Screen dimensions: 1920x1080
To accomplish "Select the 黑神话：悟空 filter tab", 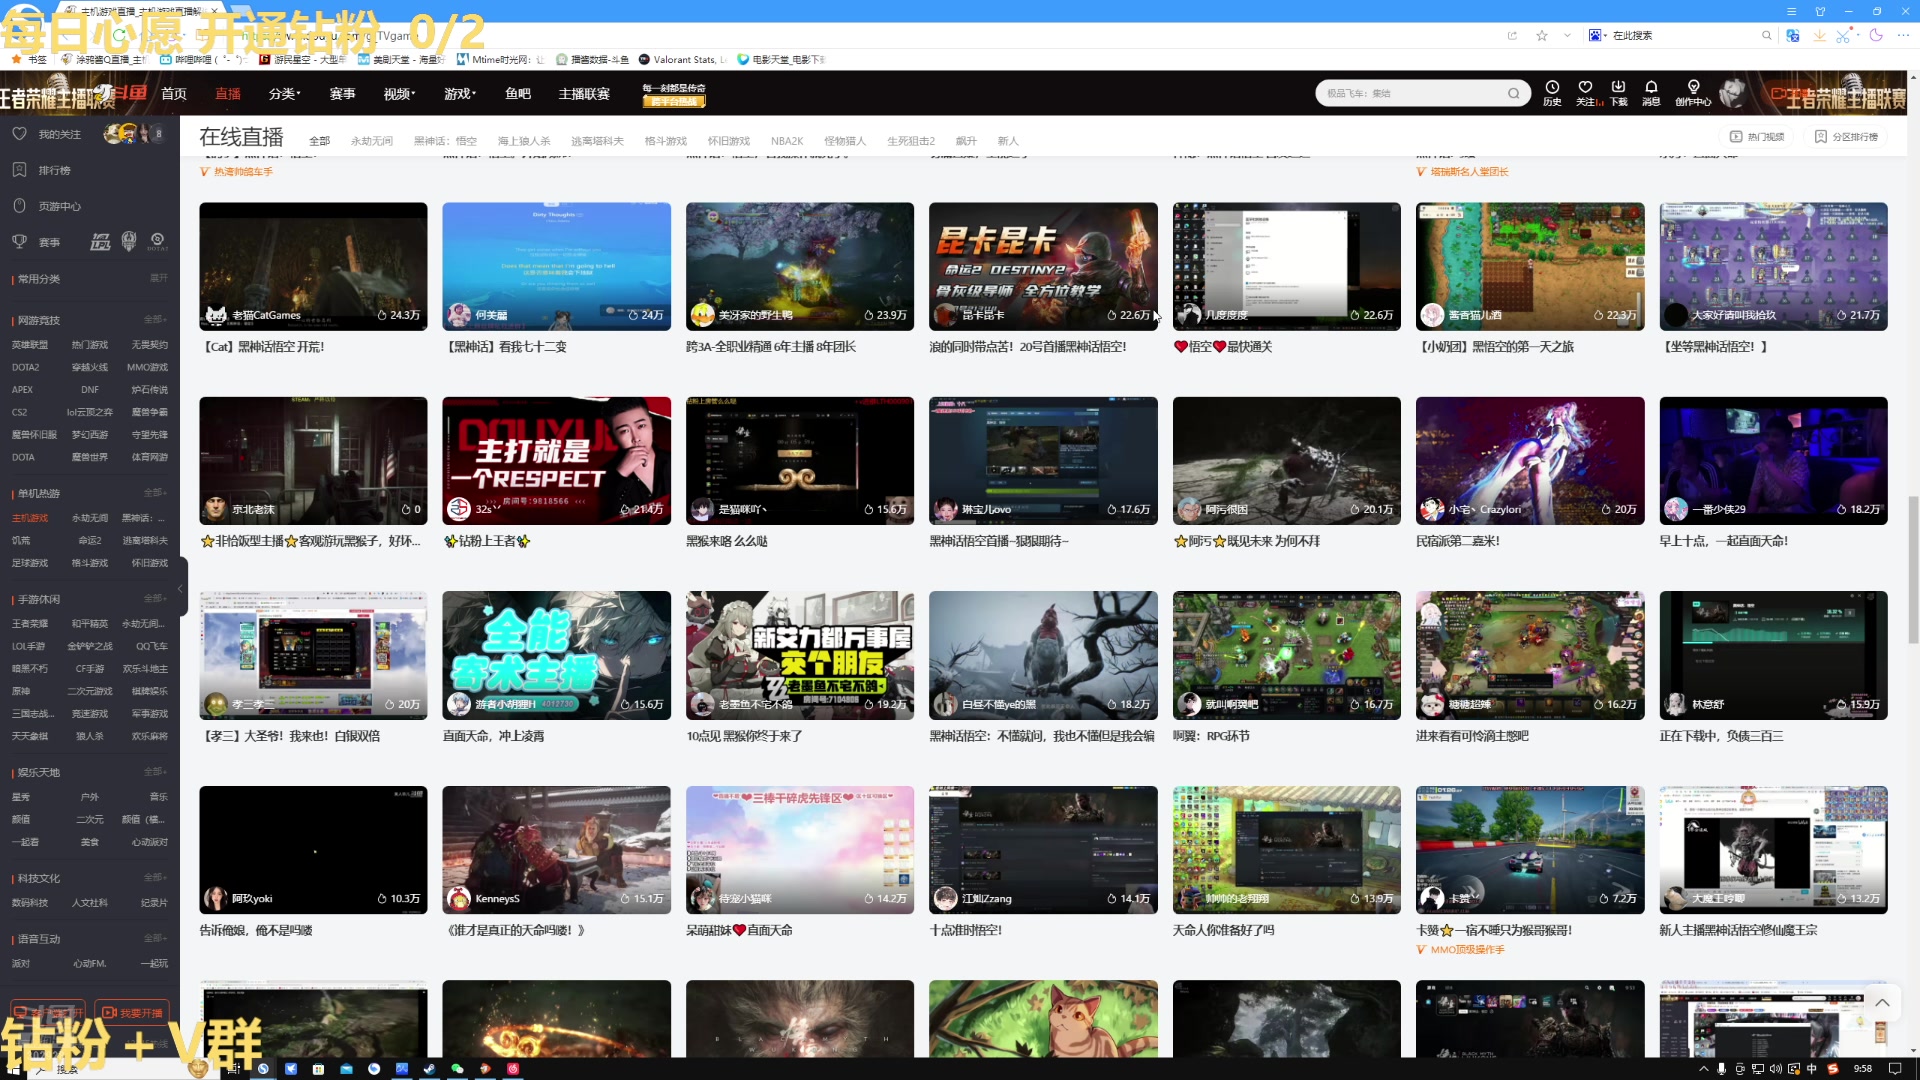I will [445, 141].
